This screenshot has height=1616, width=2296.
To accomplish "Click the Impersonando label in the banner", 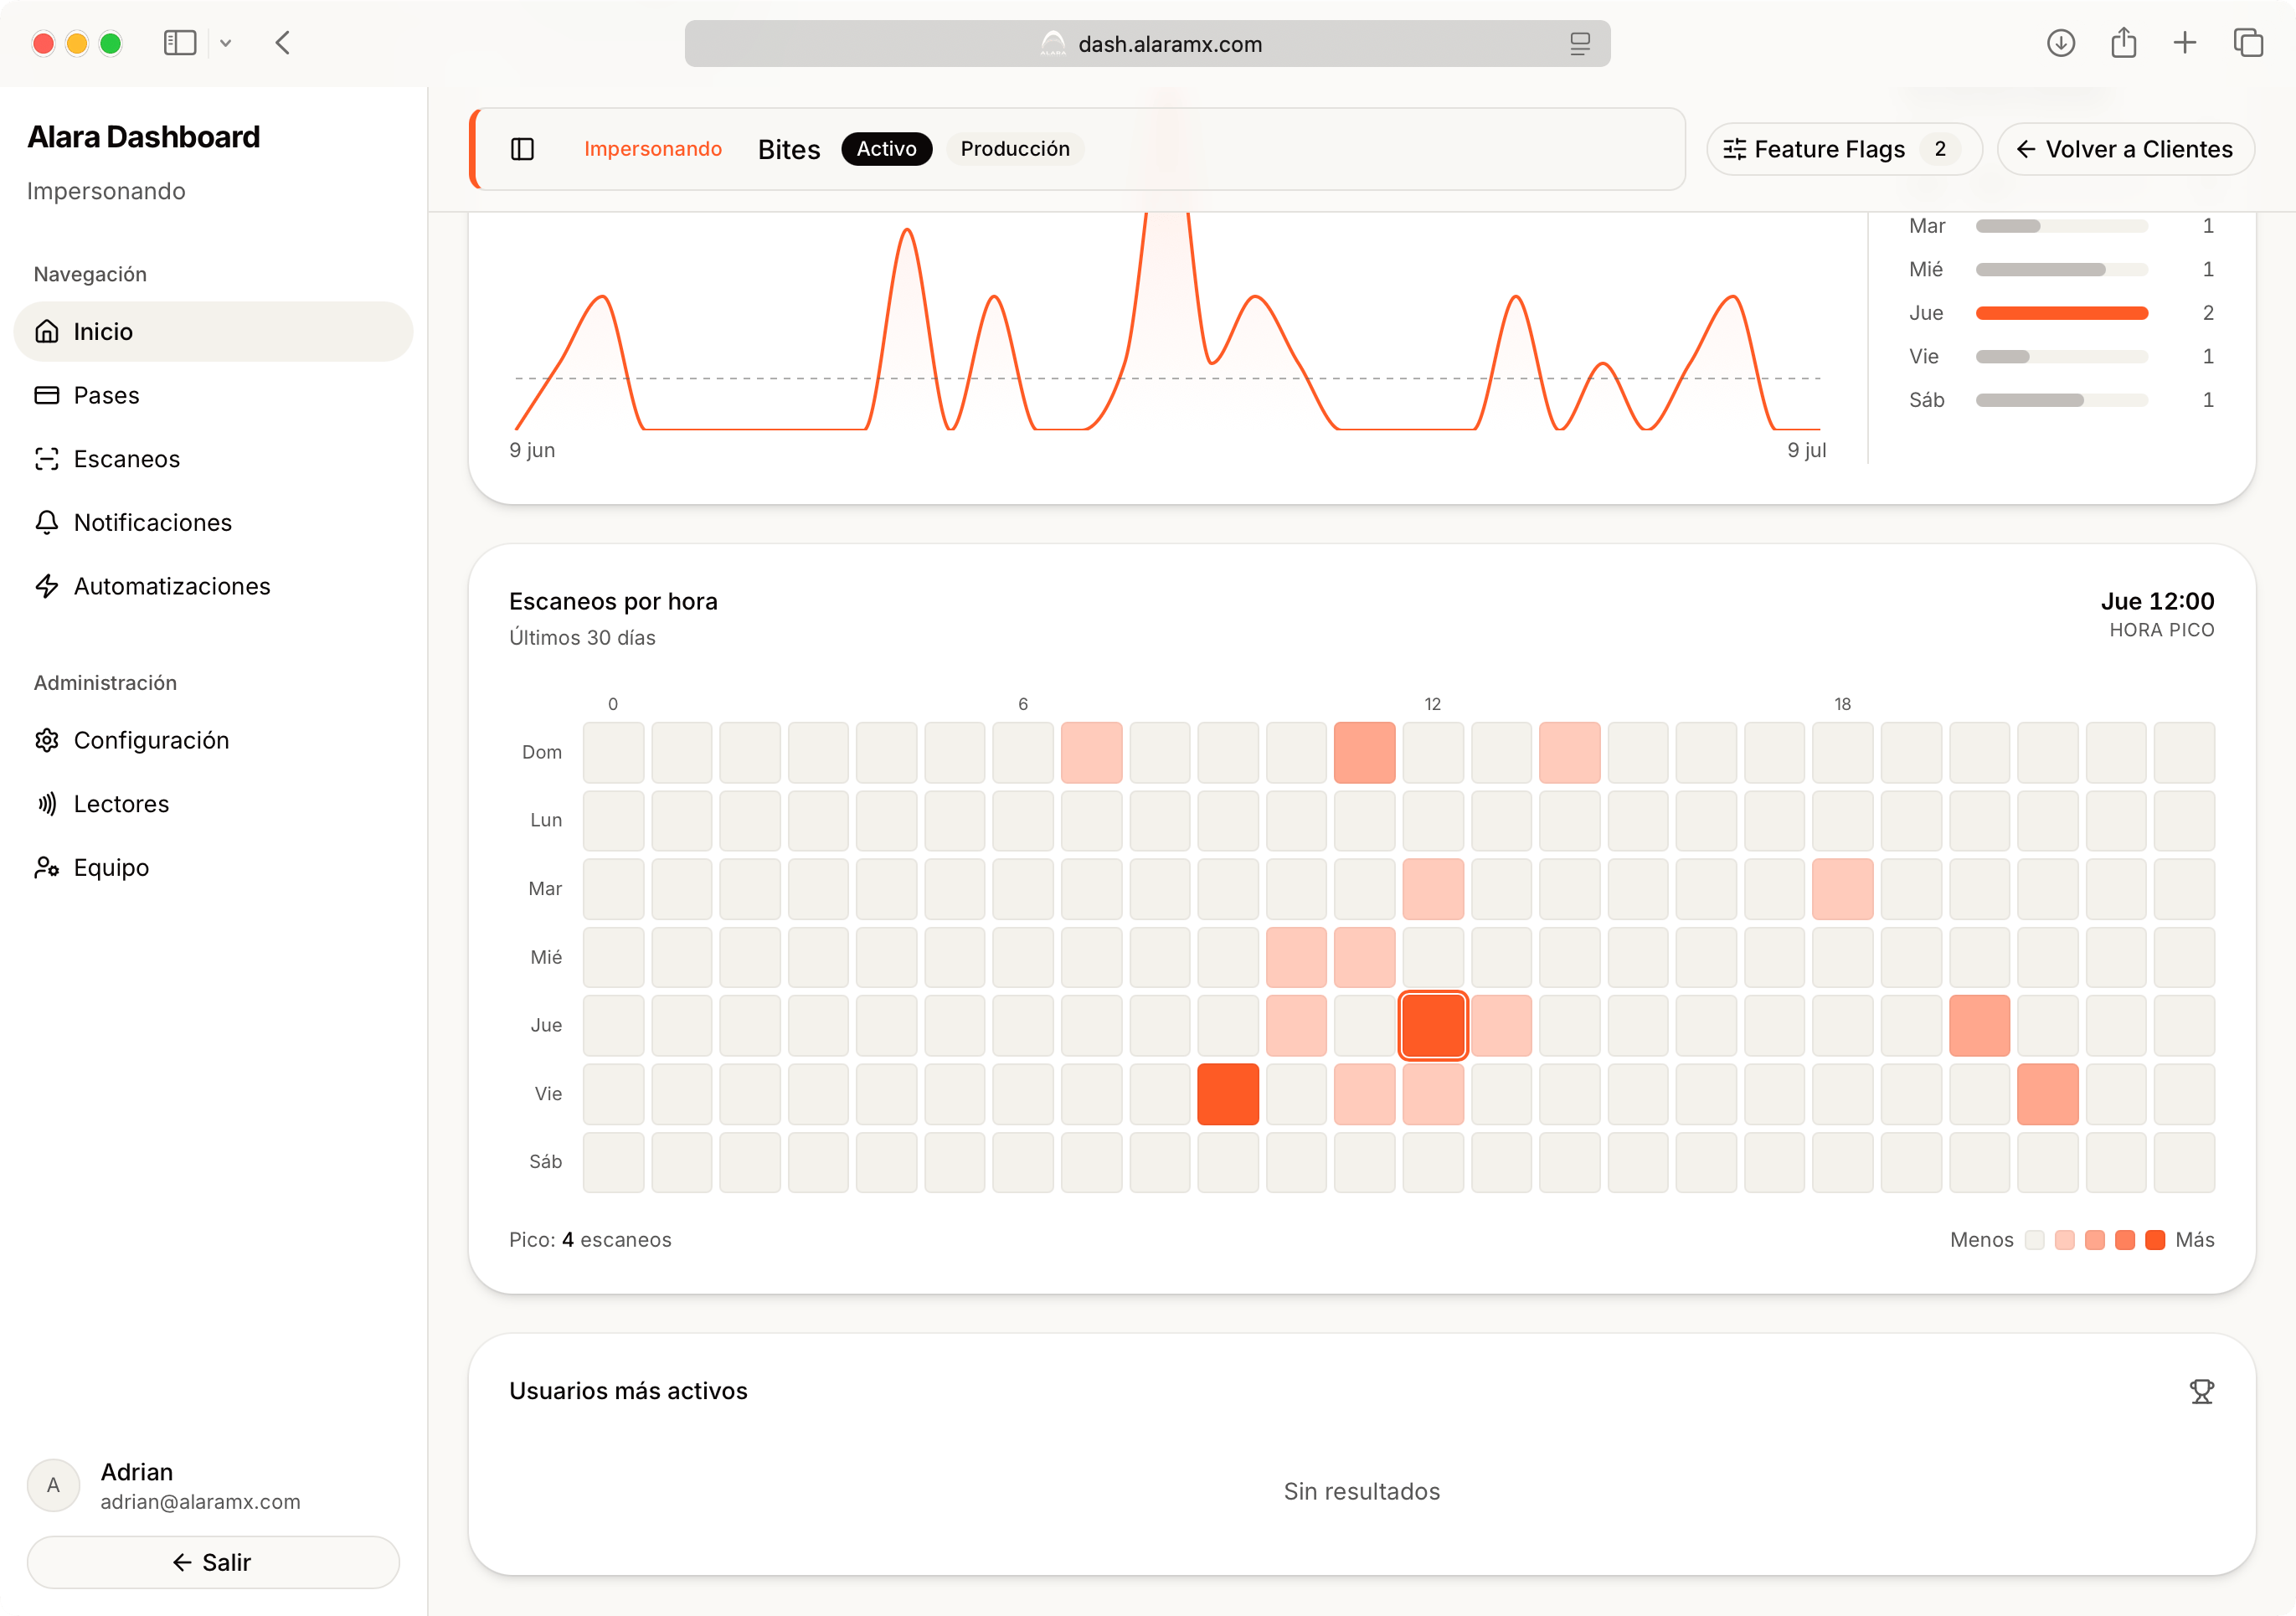I will point(653,149).
